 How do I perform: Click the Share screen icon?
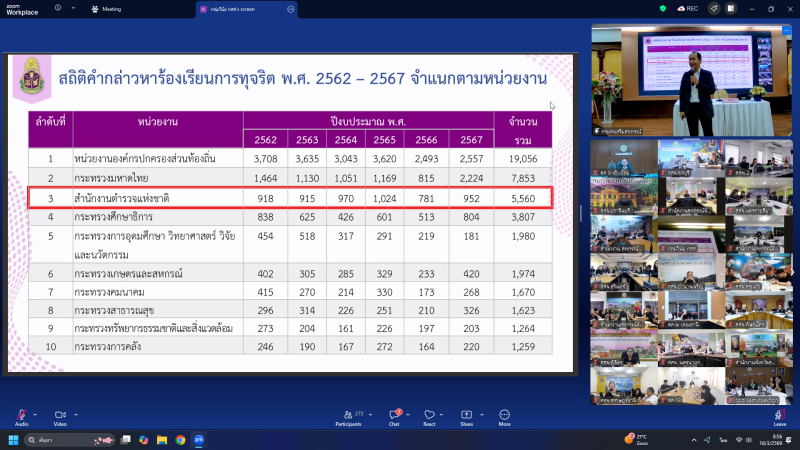(x=466, y=415)
